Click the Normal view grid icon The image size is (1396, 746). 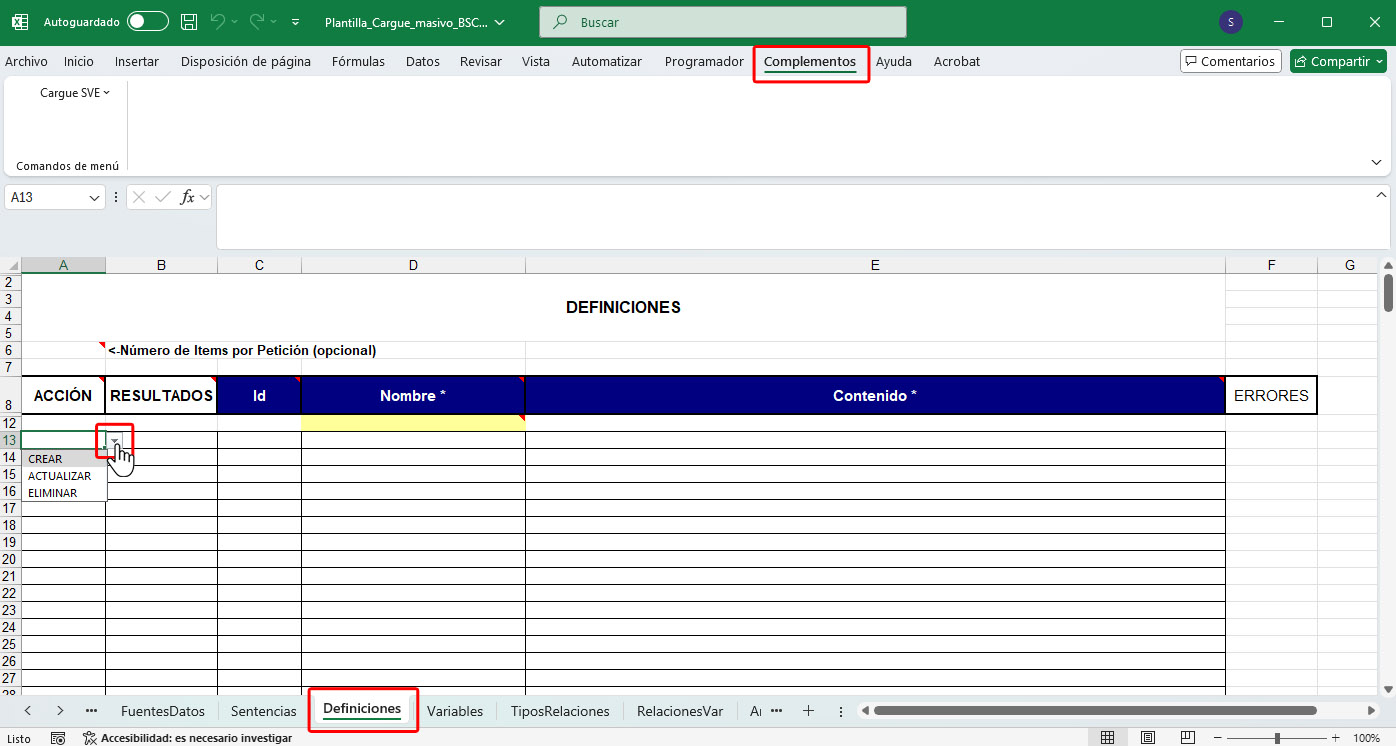click(1108, 738)
